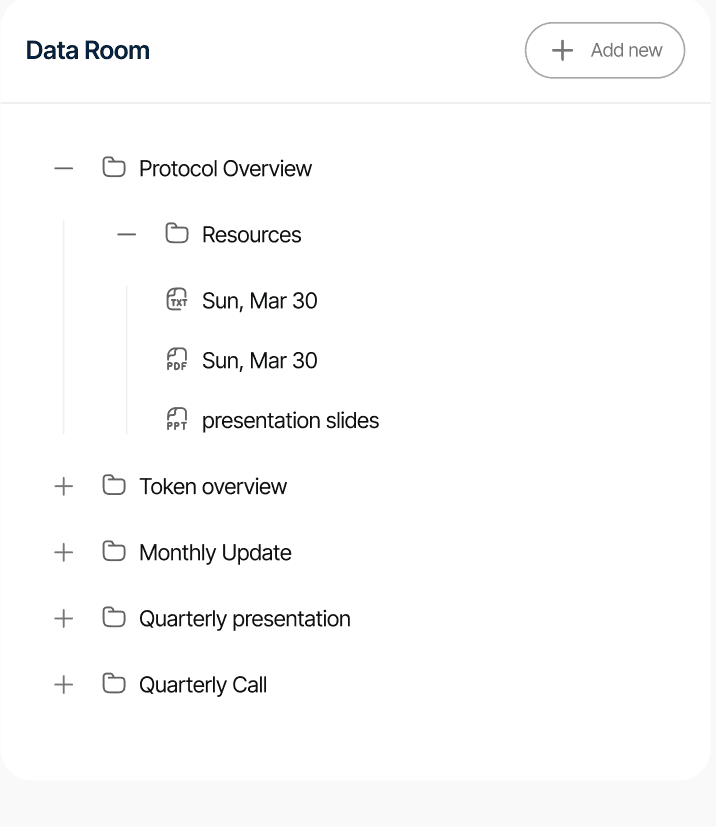Open the presentation slides file
This screenshot has height=827, width=716.
coord(290,420)
